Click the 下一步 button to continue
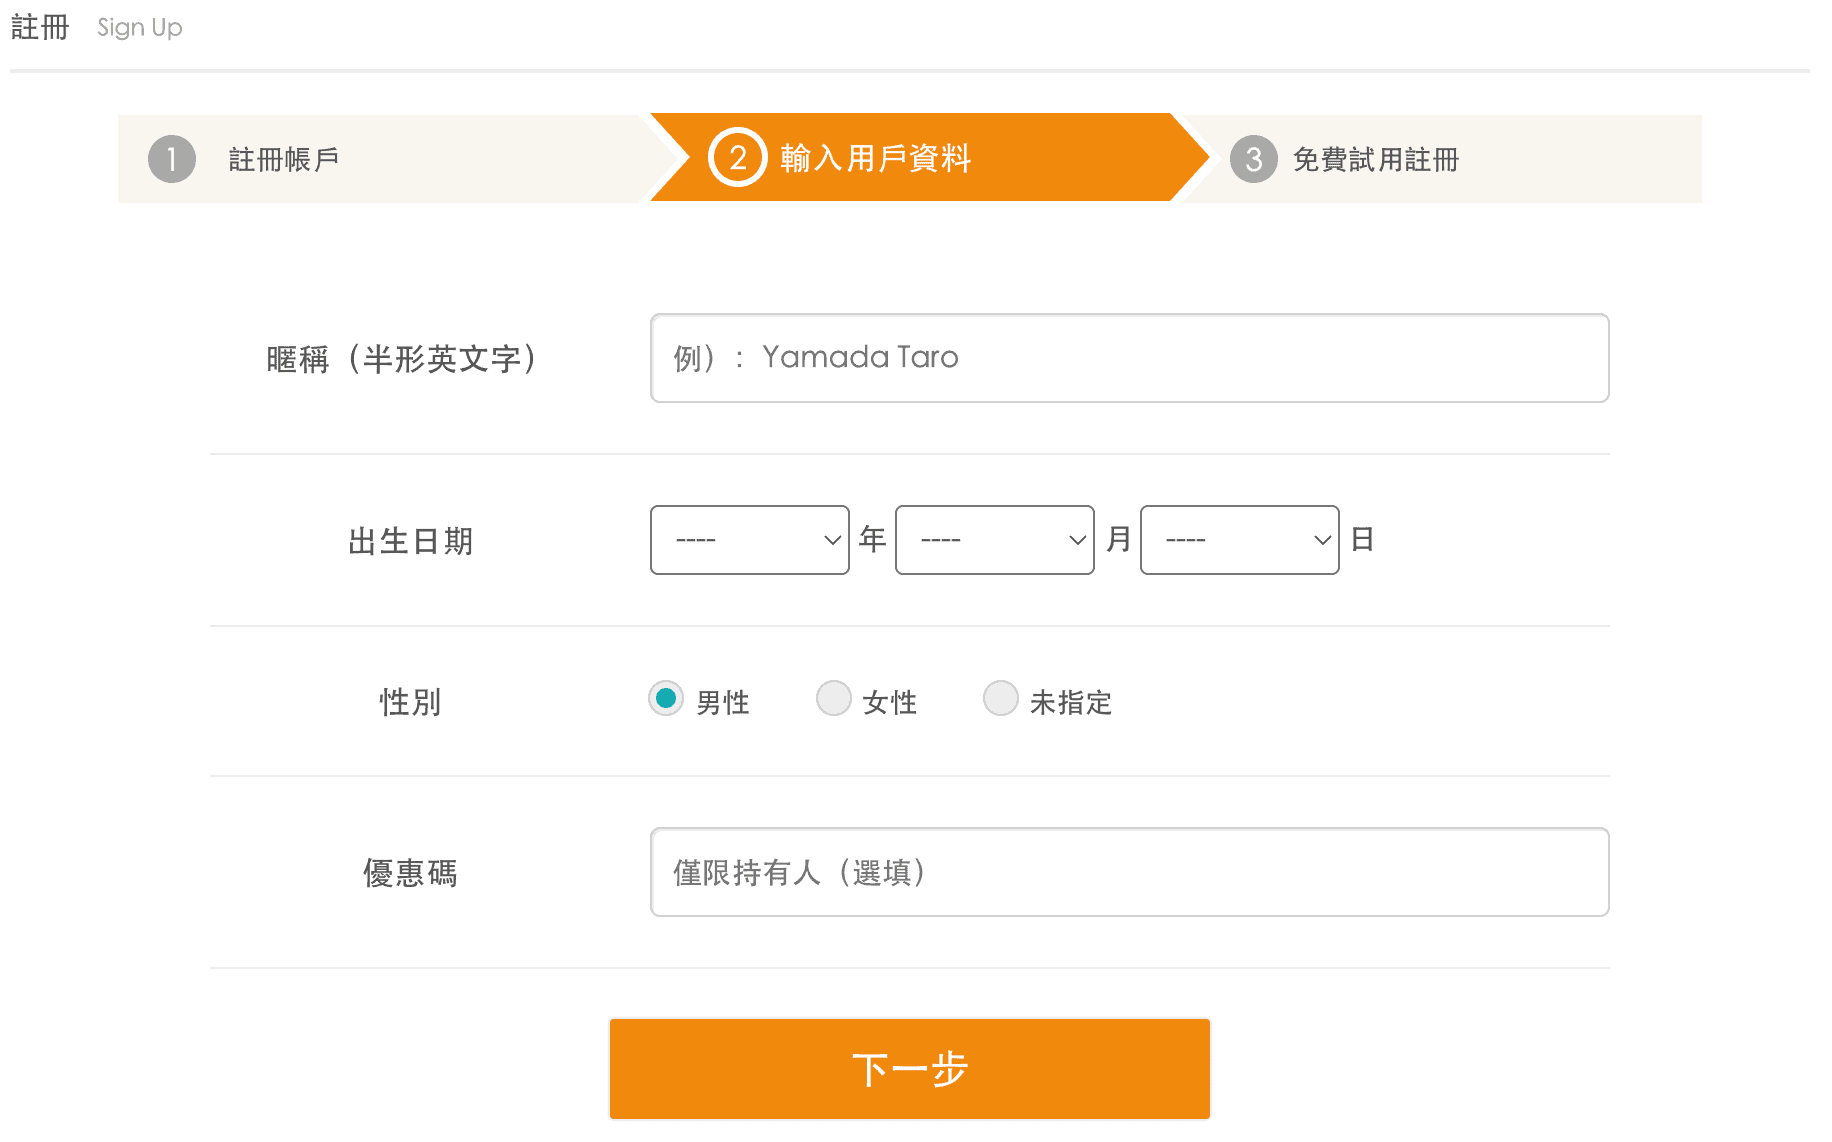The image size is (1832, 1142). [909, 1068]
